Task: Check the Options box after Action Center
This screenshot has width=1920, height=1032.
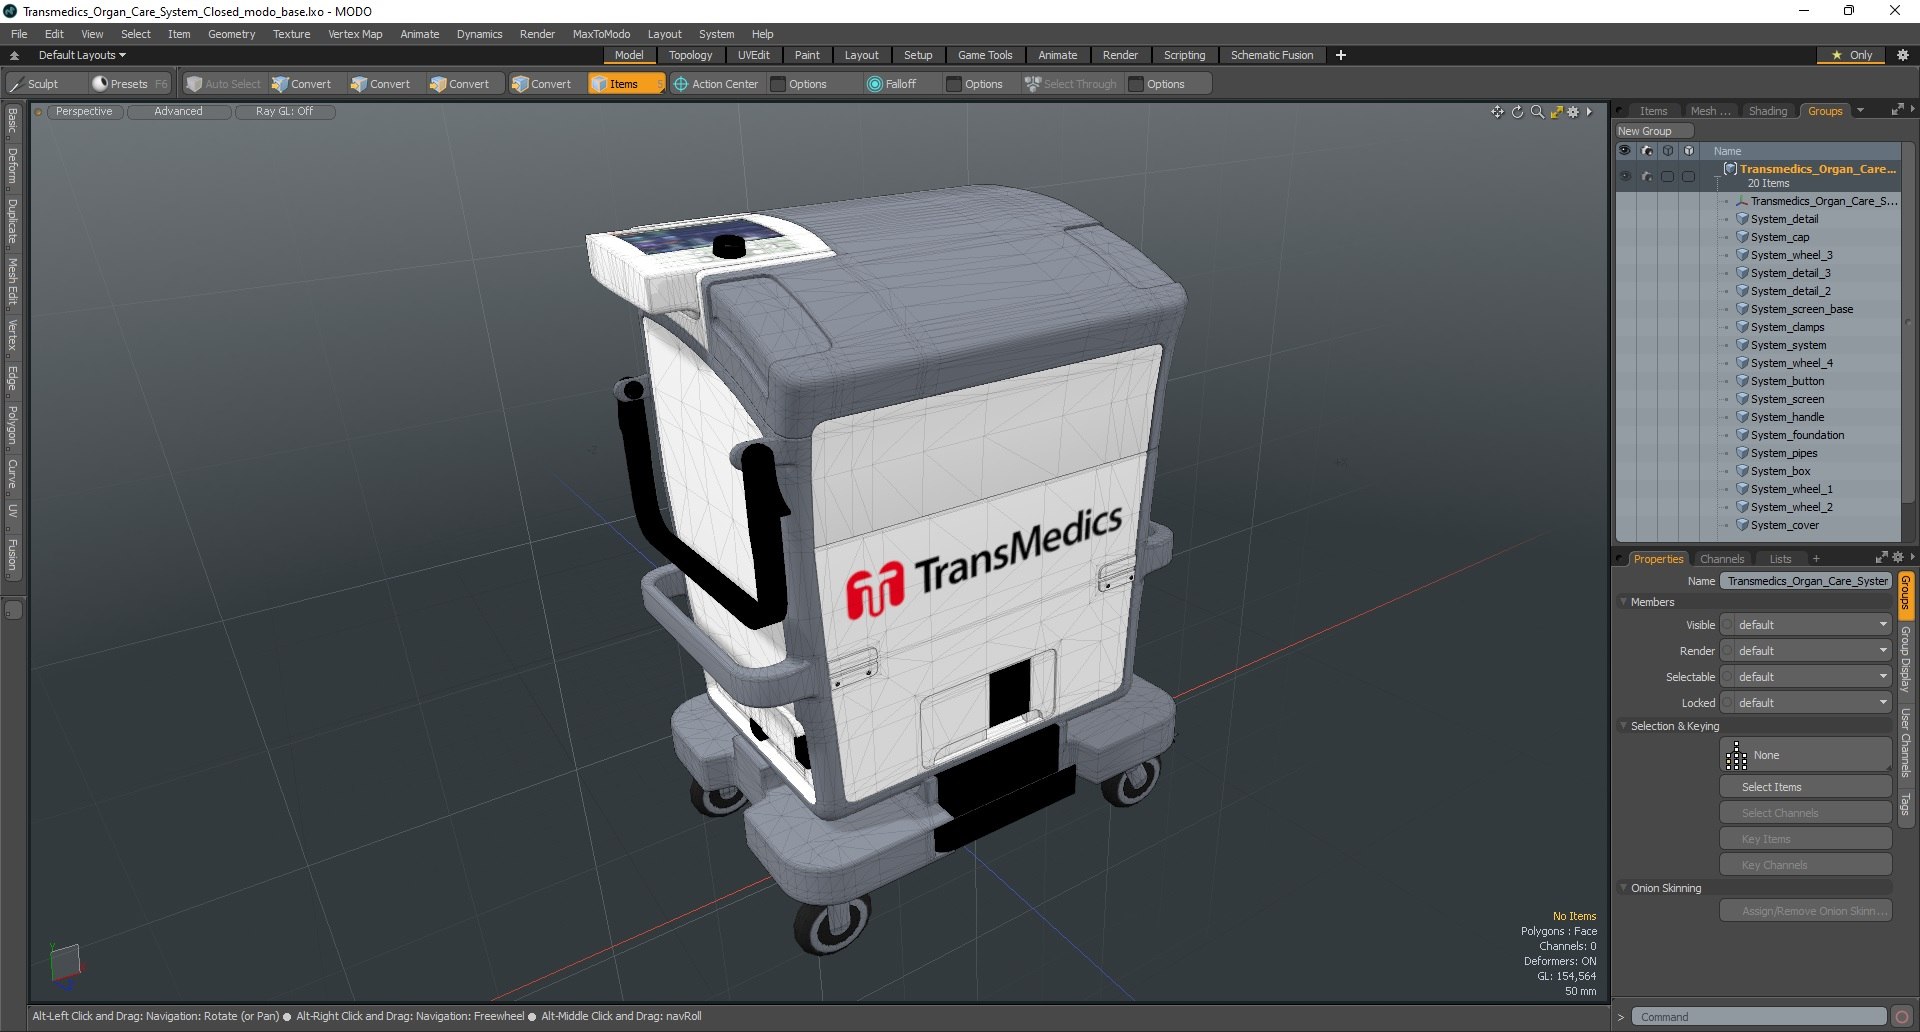Action: [778, 84]
